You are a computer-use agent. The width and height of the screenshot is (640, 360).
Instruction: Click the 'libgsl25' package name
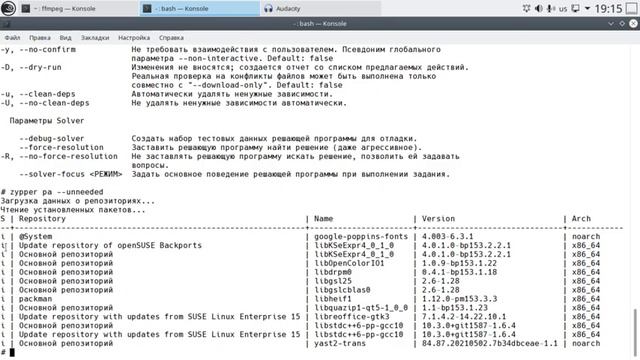click(x=333, y=281)
